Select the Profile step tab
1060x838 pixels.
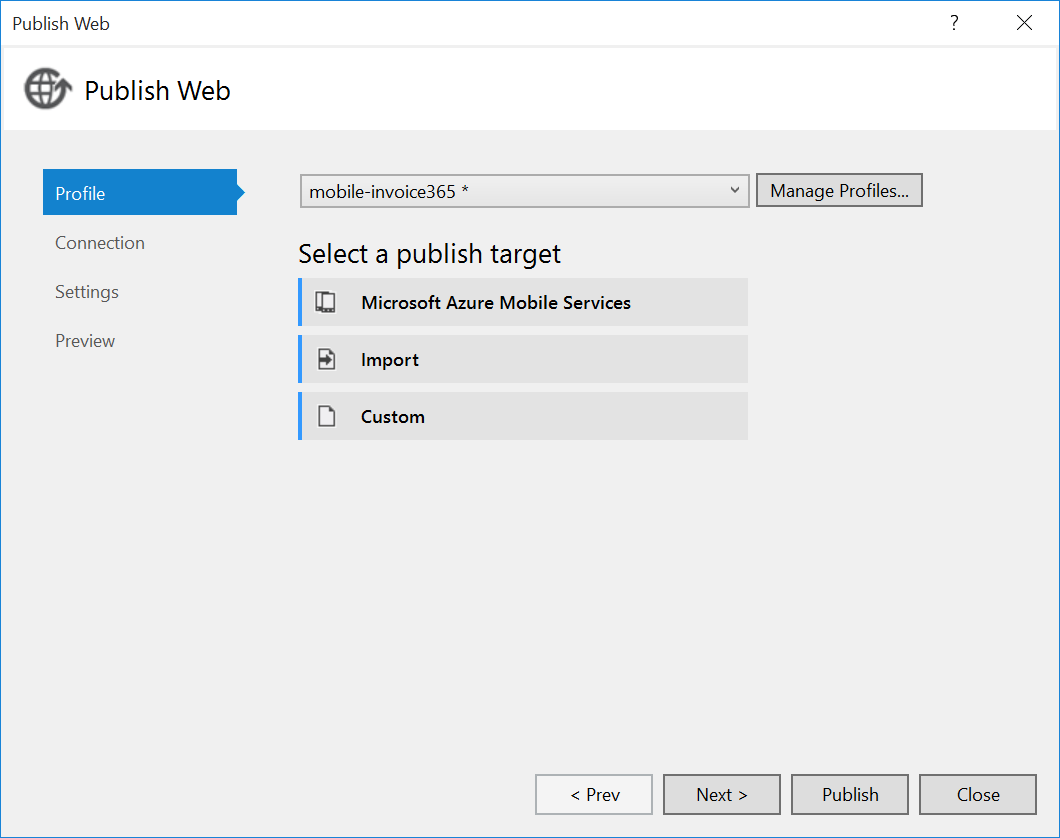coord(140,193)
